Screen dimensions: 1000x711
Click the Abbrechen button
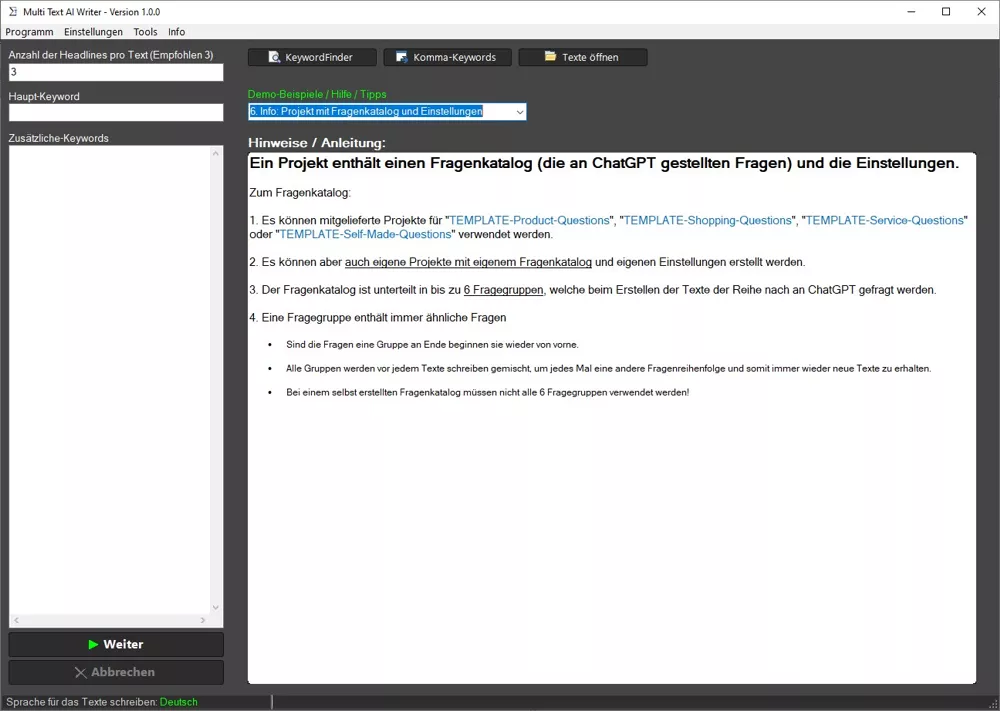[116, 673]
